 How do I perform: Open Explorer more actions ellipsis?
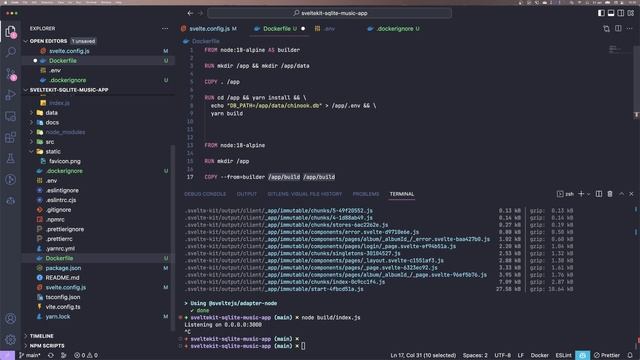tap(165, 29)
